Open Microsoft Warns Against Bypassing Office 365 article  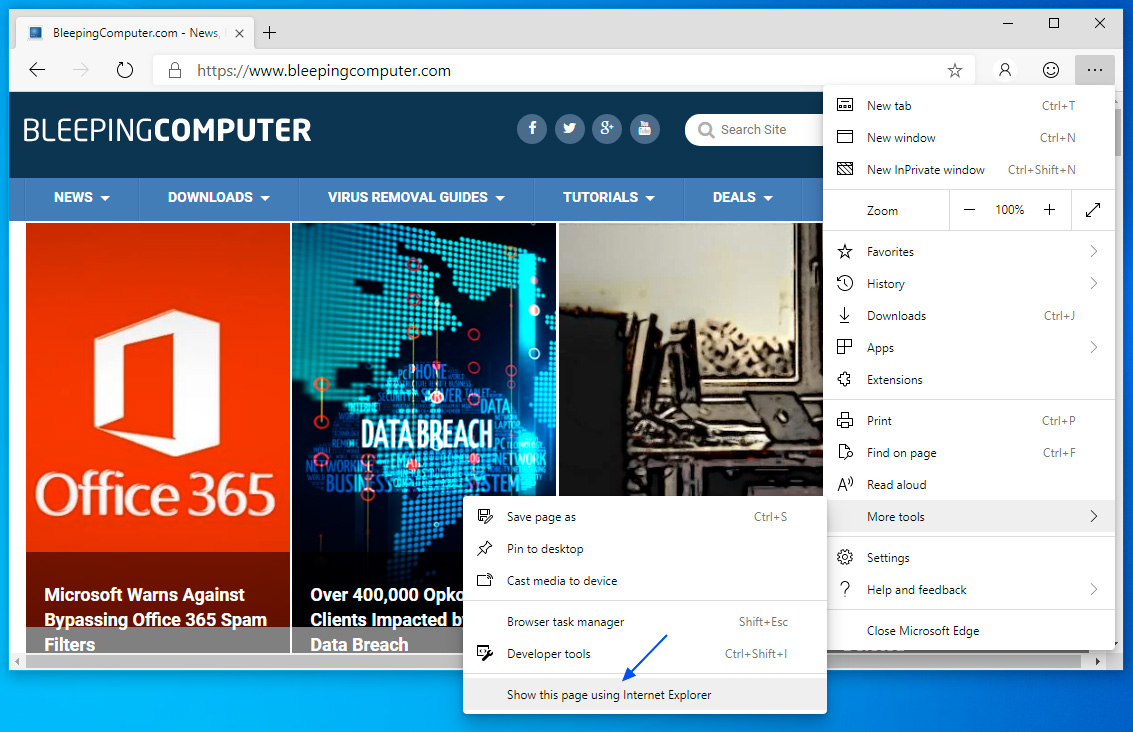tap(155, 619)
